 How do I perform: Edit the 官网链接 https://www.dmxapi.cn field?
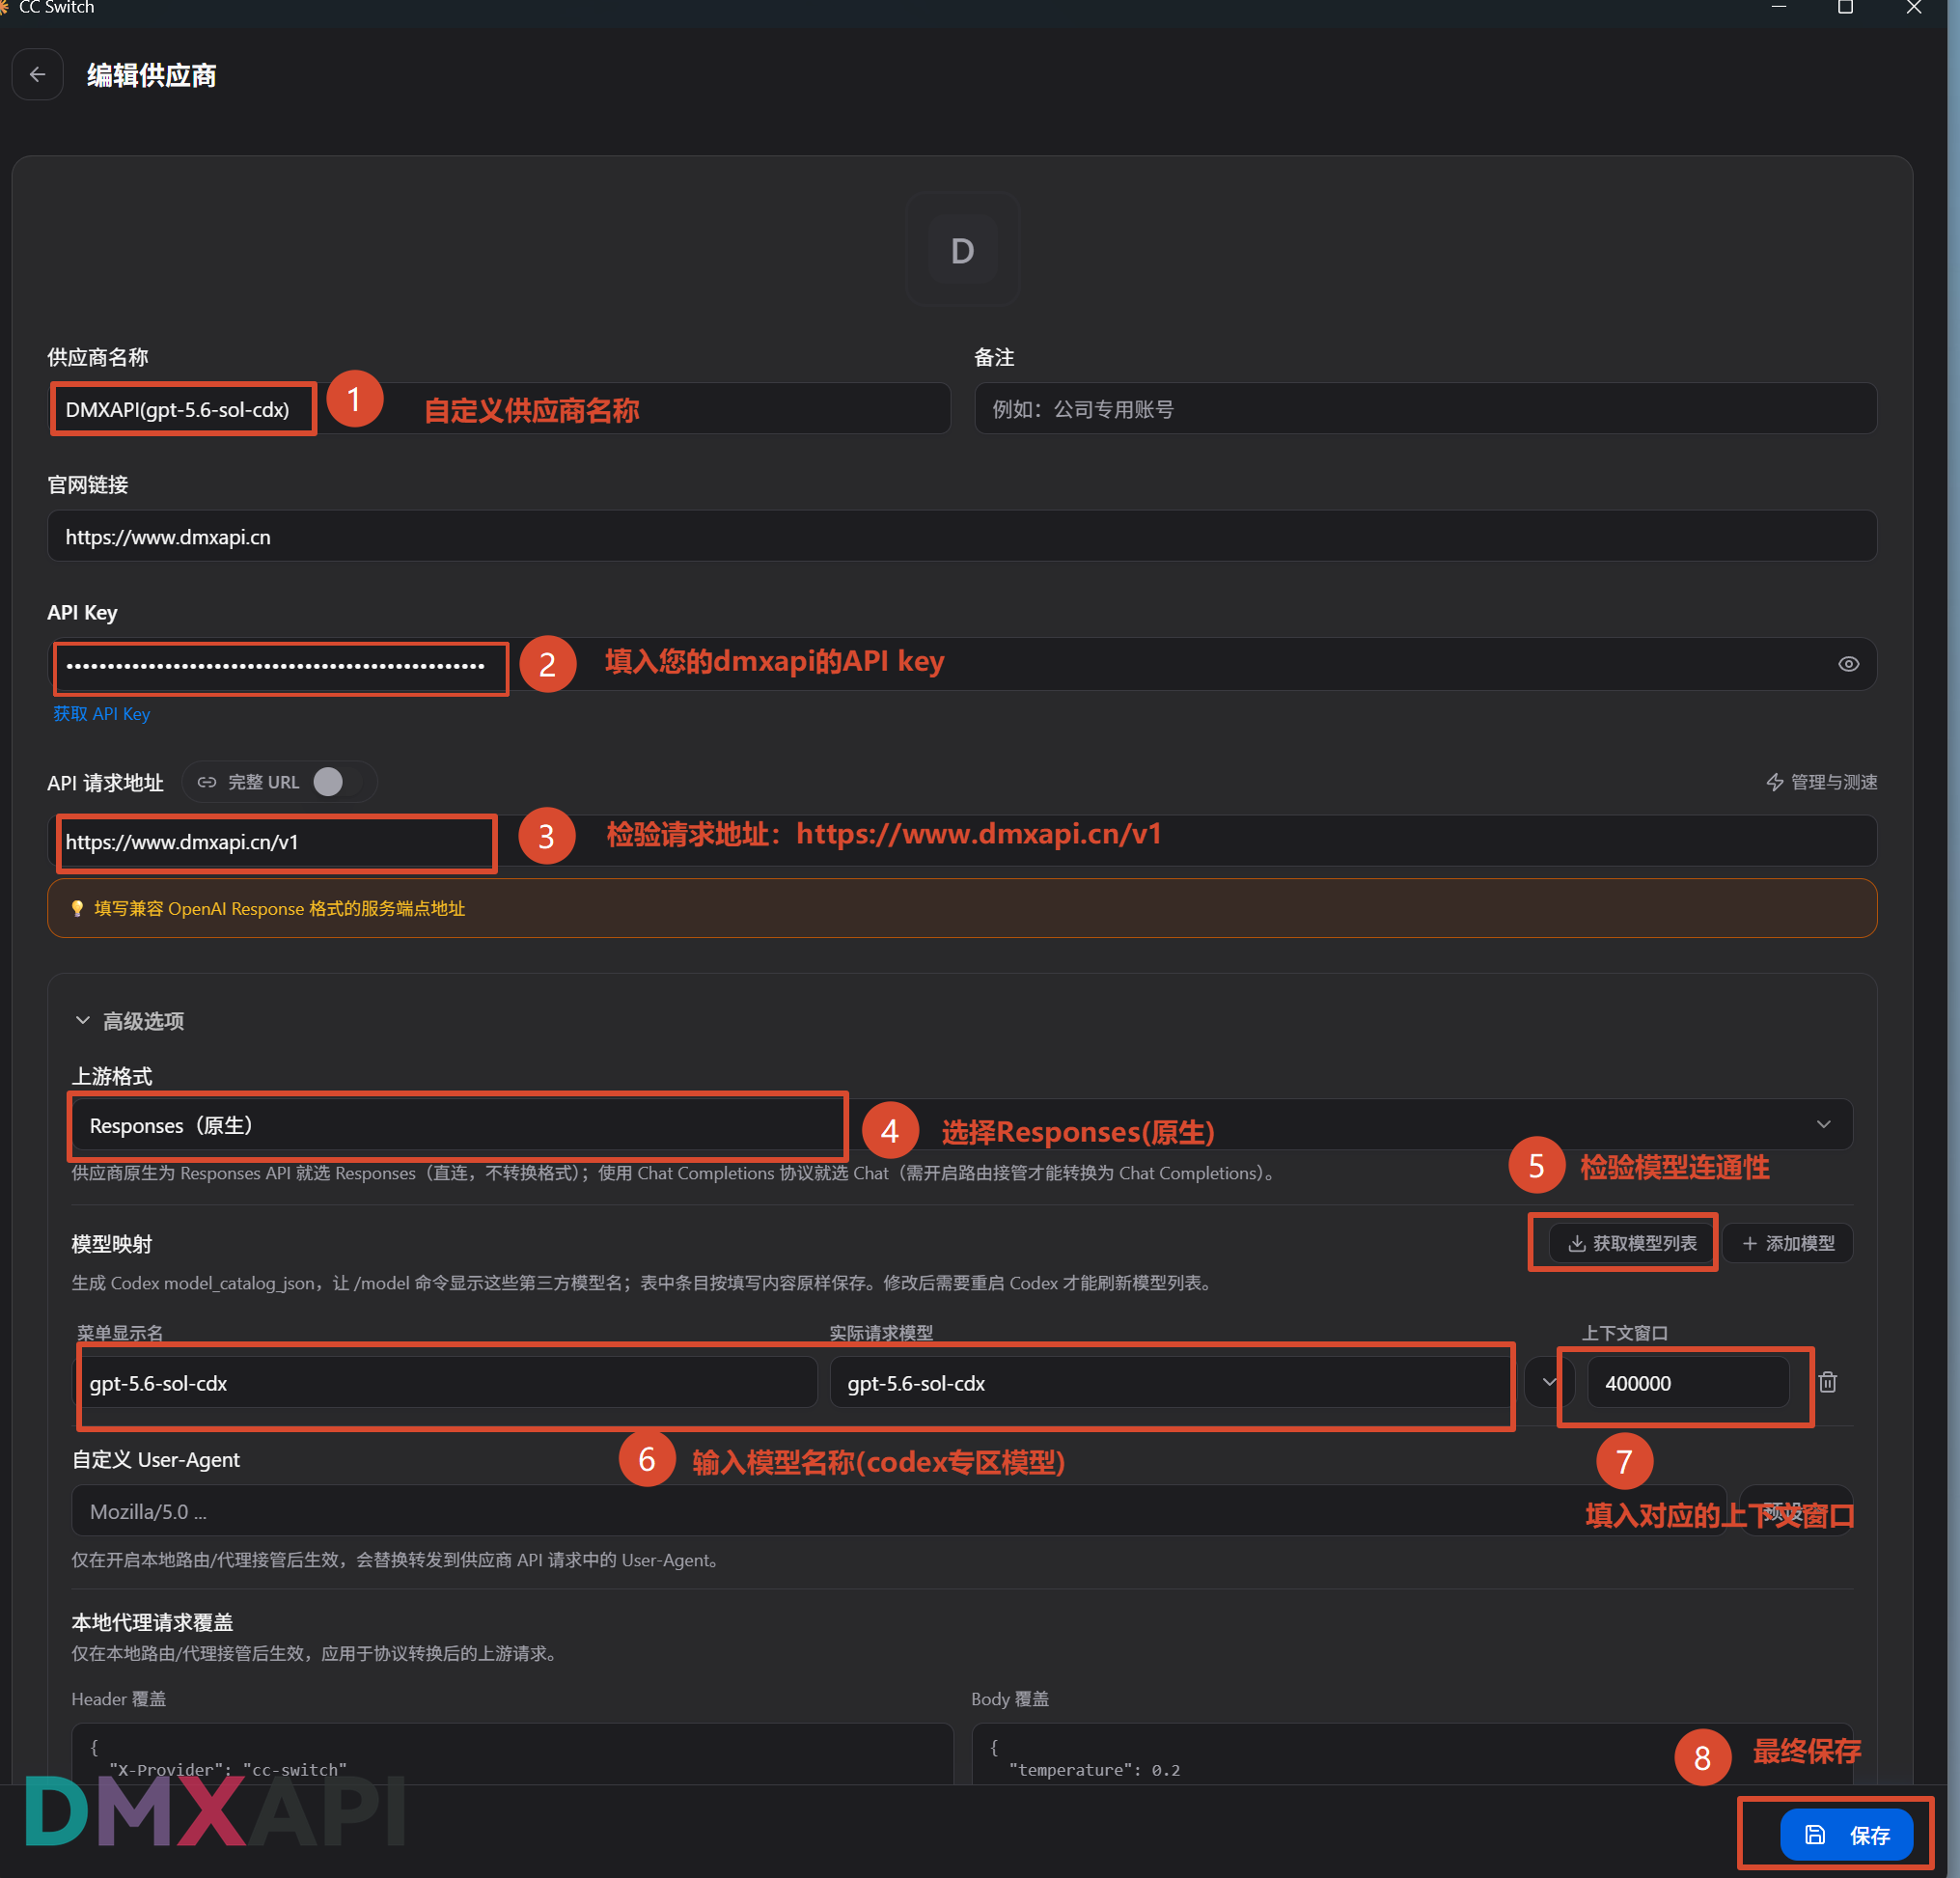tap(962, 537)
